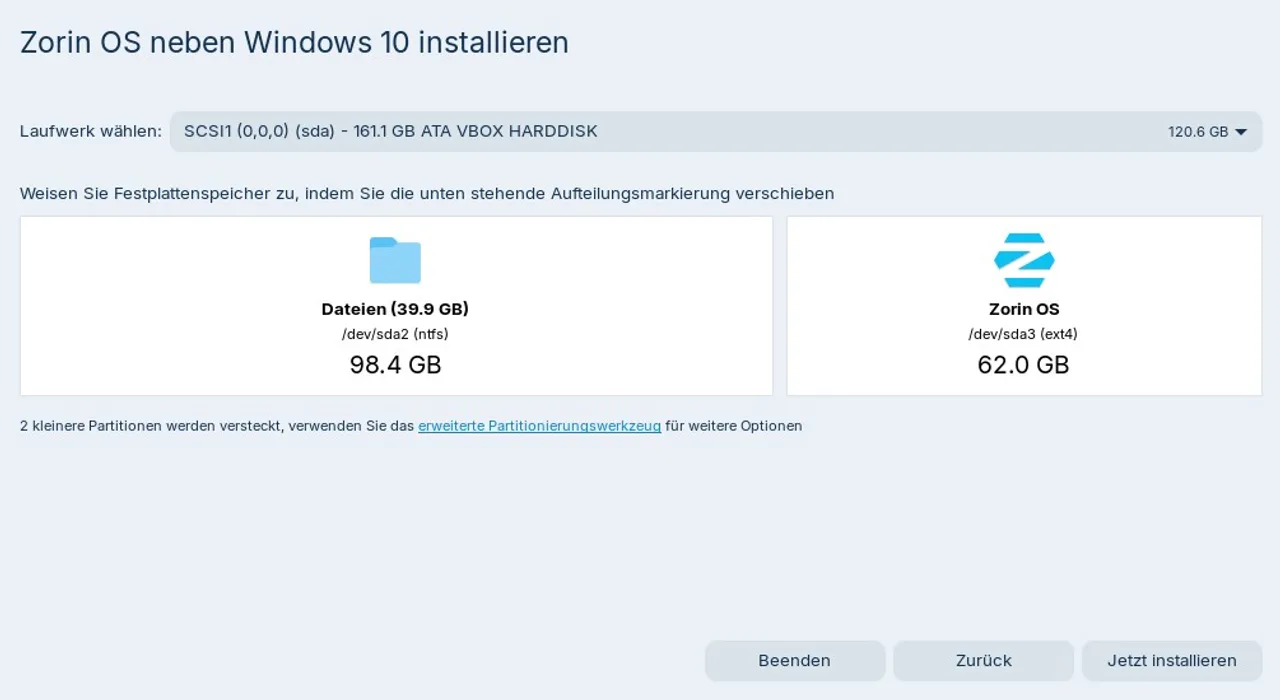Image resolution: width=1280 pixels, height=700 pixels.
Task: Click the blue Dateien folder icon
Action: coord(395,260)
